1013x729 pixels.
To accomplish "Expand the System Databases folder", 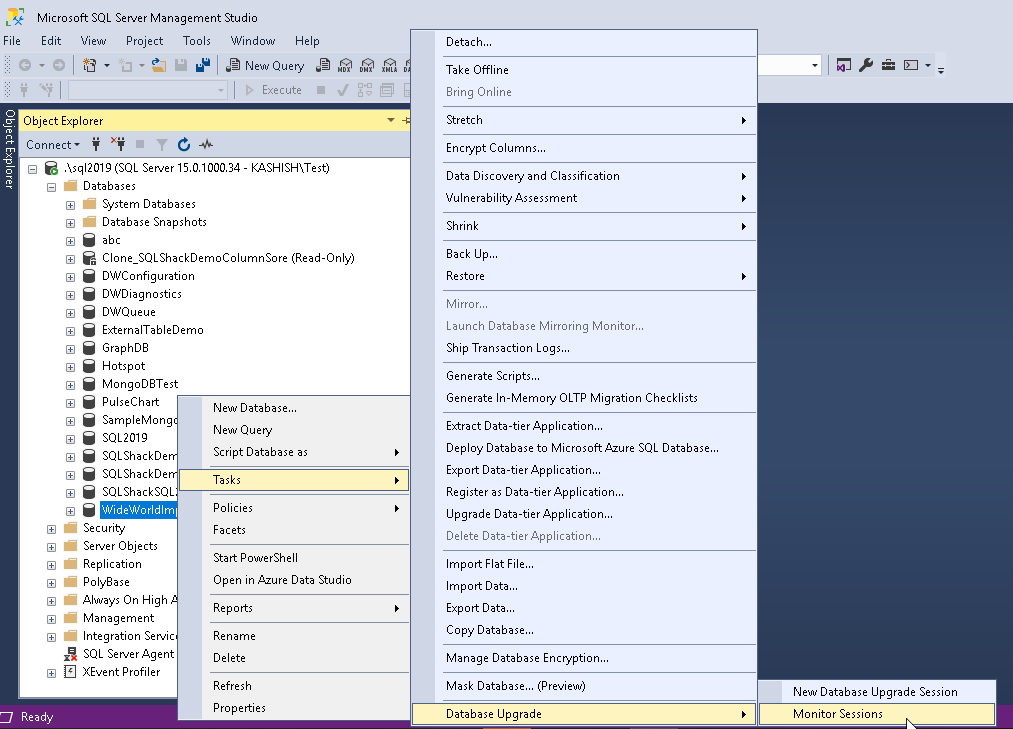I will point(70,205).
